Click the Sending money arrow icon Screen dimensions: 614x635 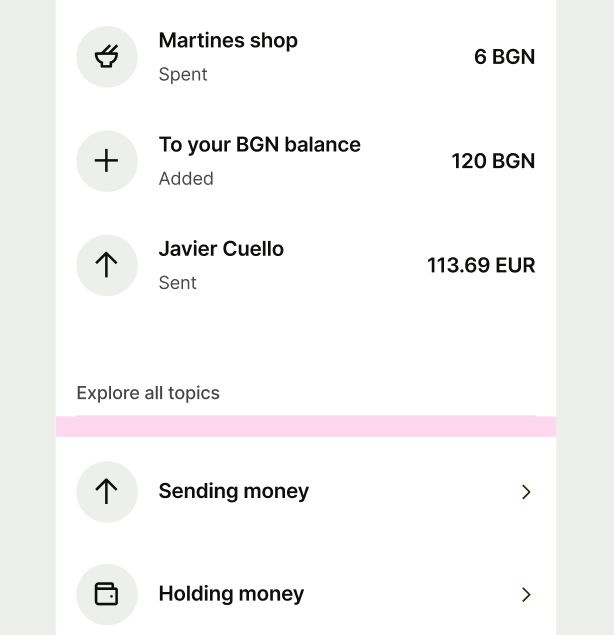(106, 491)
